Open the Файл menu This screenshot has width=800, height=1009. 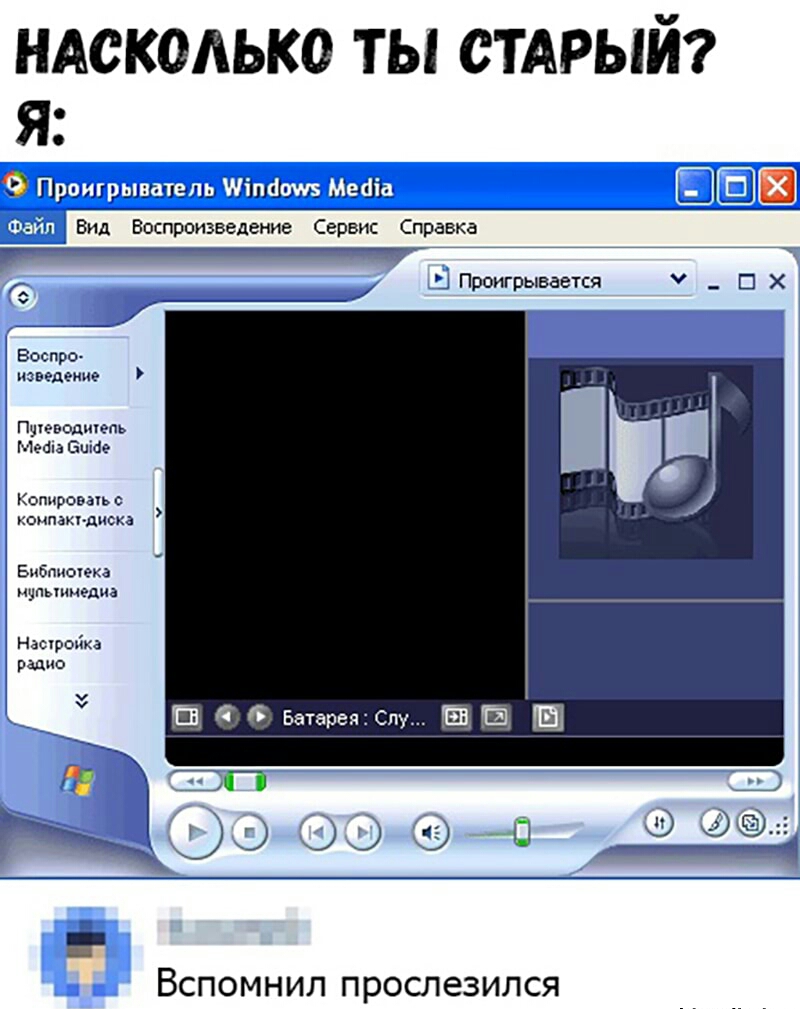click(x=32, y=227)
